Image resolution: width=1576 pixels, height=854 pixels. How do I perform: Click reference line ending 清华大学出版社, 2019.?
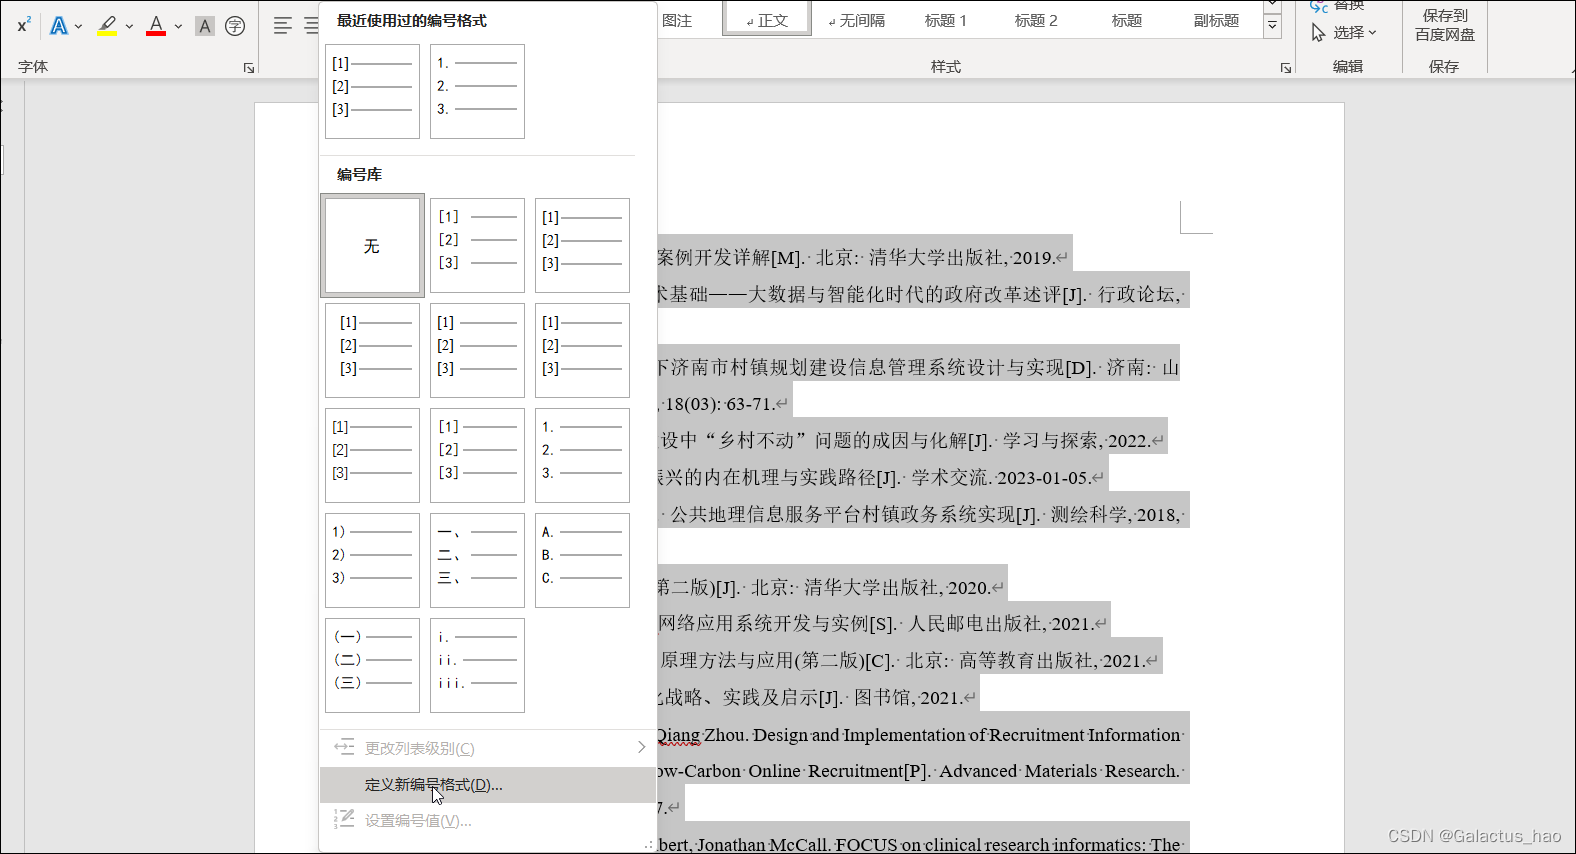click(862, 258)
